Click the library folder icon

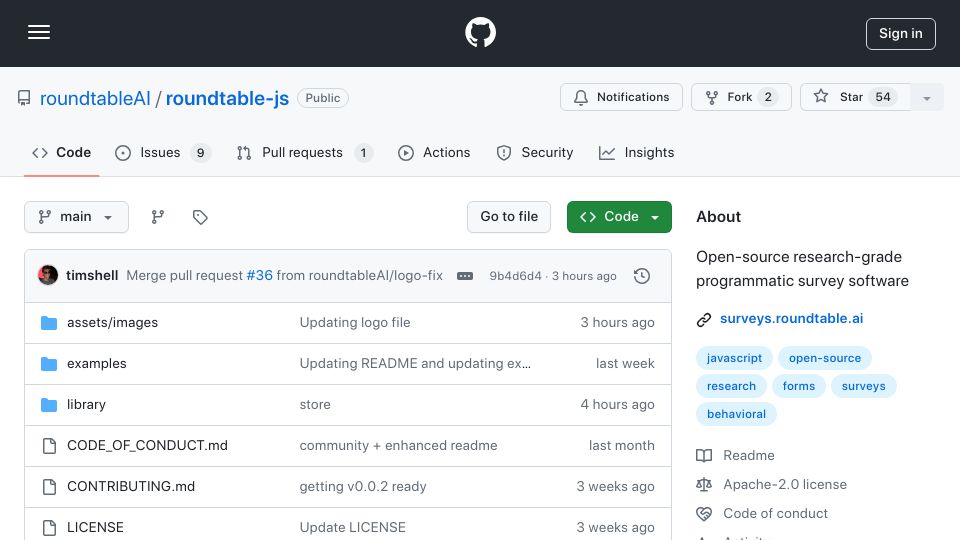(49, 405)
